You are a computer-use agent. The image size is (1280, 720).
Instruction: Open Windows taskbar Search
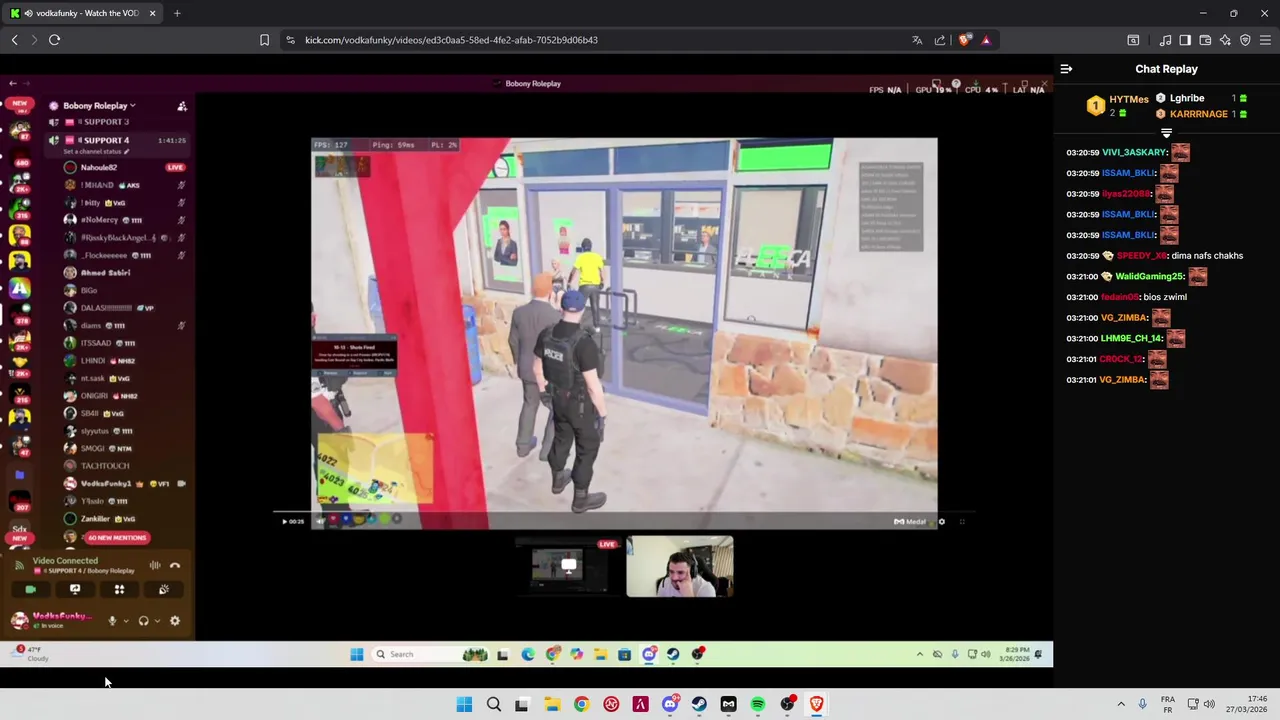click(x=494, y=705)
